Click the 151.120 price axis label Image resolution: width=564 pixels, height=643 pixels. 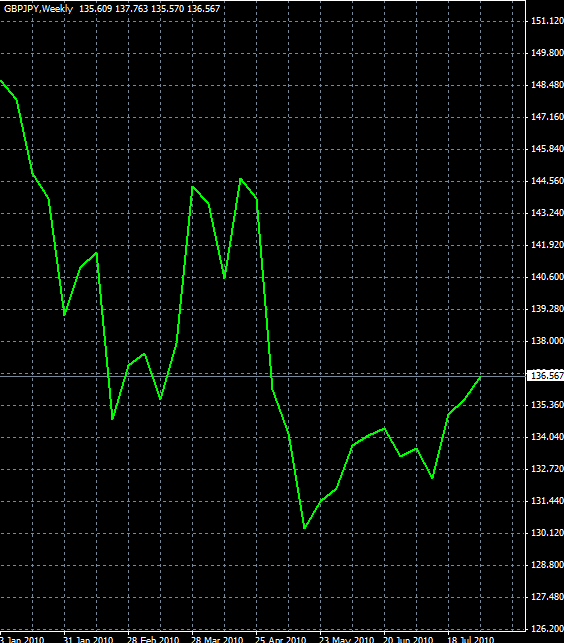[x=547, y=21]
